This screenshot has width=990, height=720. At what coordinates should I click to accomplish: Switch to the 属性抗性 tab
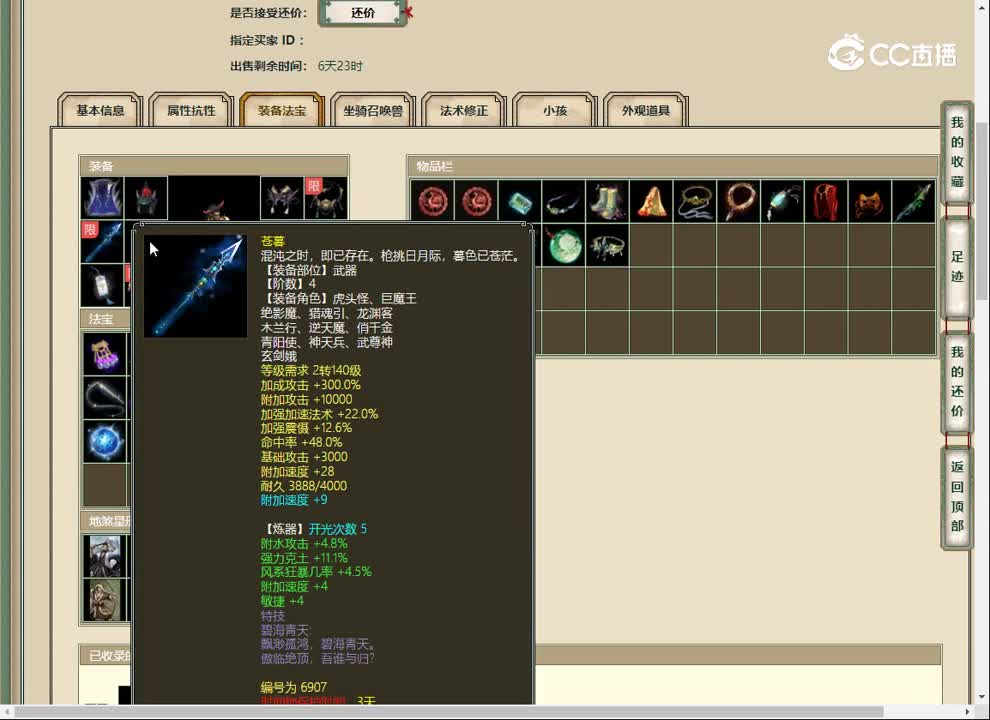click(191, 110)
